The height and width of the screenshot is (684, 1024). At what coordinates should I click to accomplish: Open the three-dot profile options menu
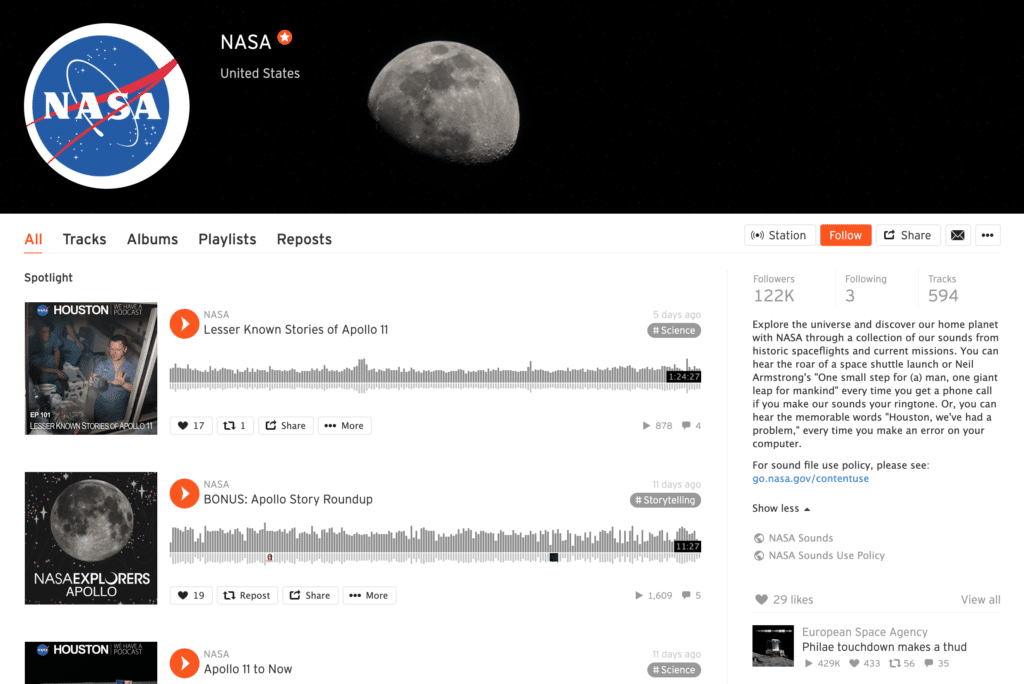coord(987,235)
